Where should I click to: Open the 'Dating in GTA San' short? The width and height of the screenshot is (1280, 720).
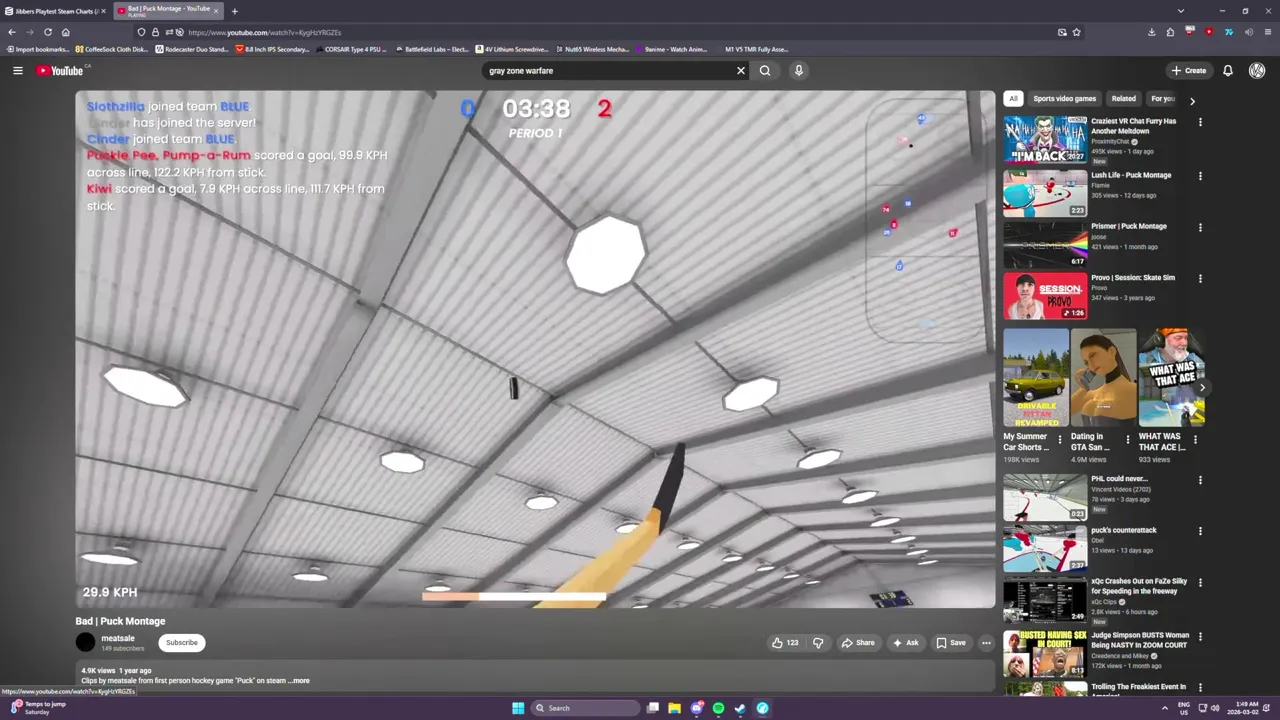pyautogui.click(x=1103, y=378)
